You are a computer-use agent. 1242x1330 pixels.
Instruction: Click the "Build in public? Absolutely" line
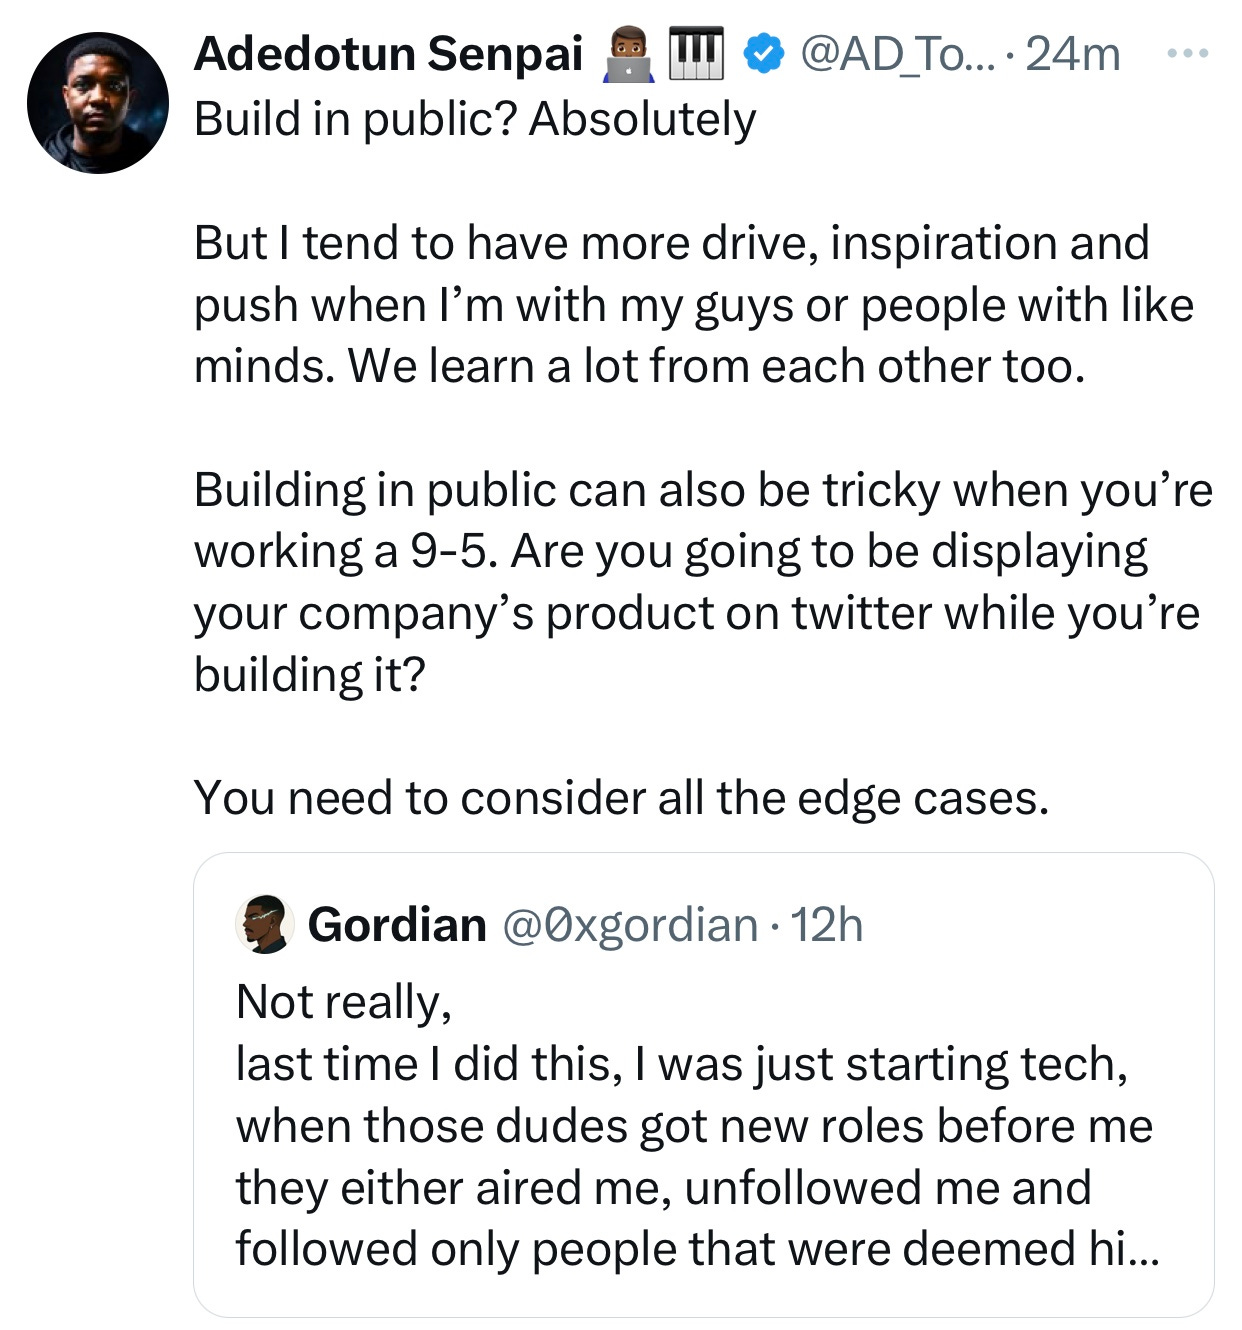tap(475, 119)
